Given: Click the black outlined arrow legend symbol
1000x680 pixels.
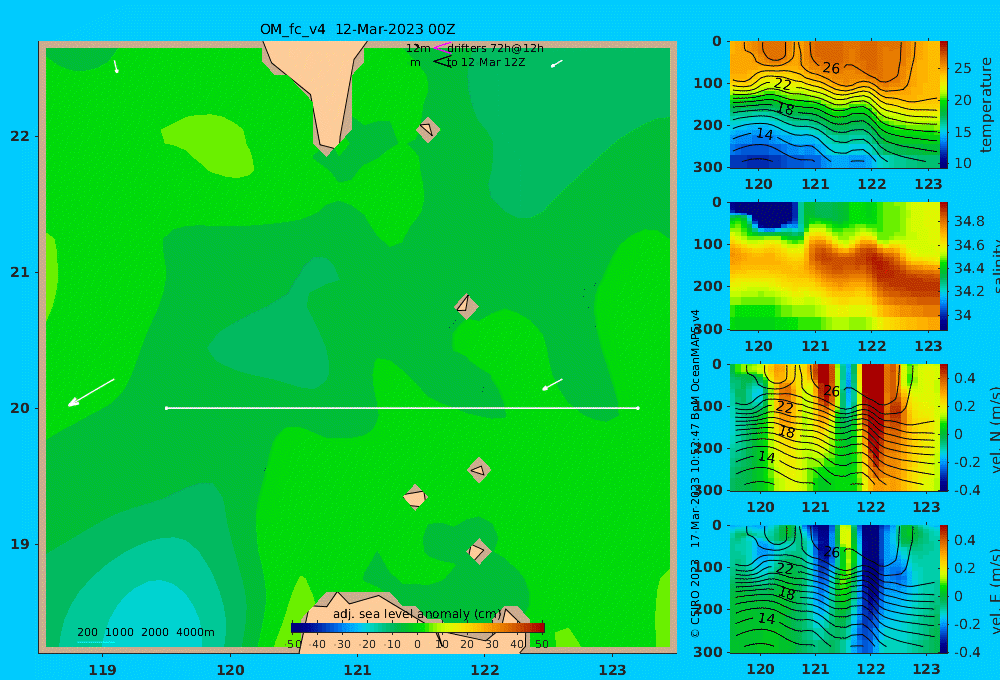Looking at the screenshot, I should (x=441, y=61).
